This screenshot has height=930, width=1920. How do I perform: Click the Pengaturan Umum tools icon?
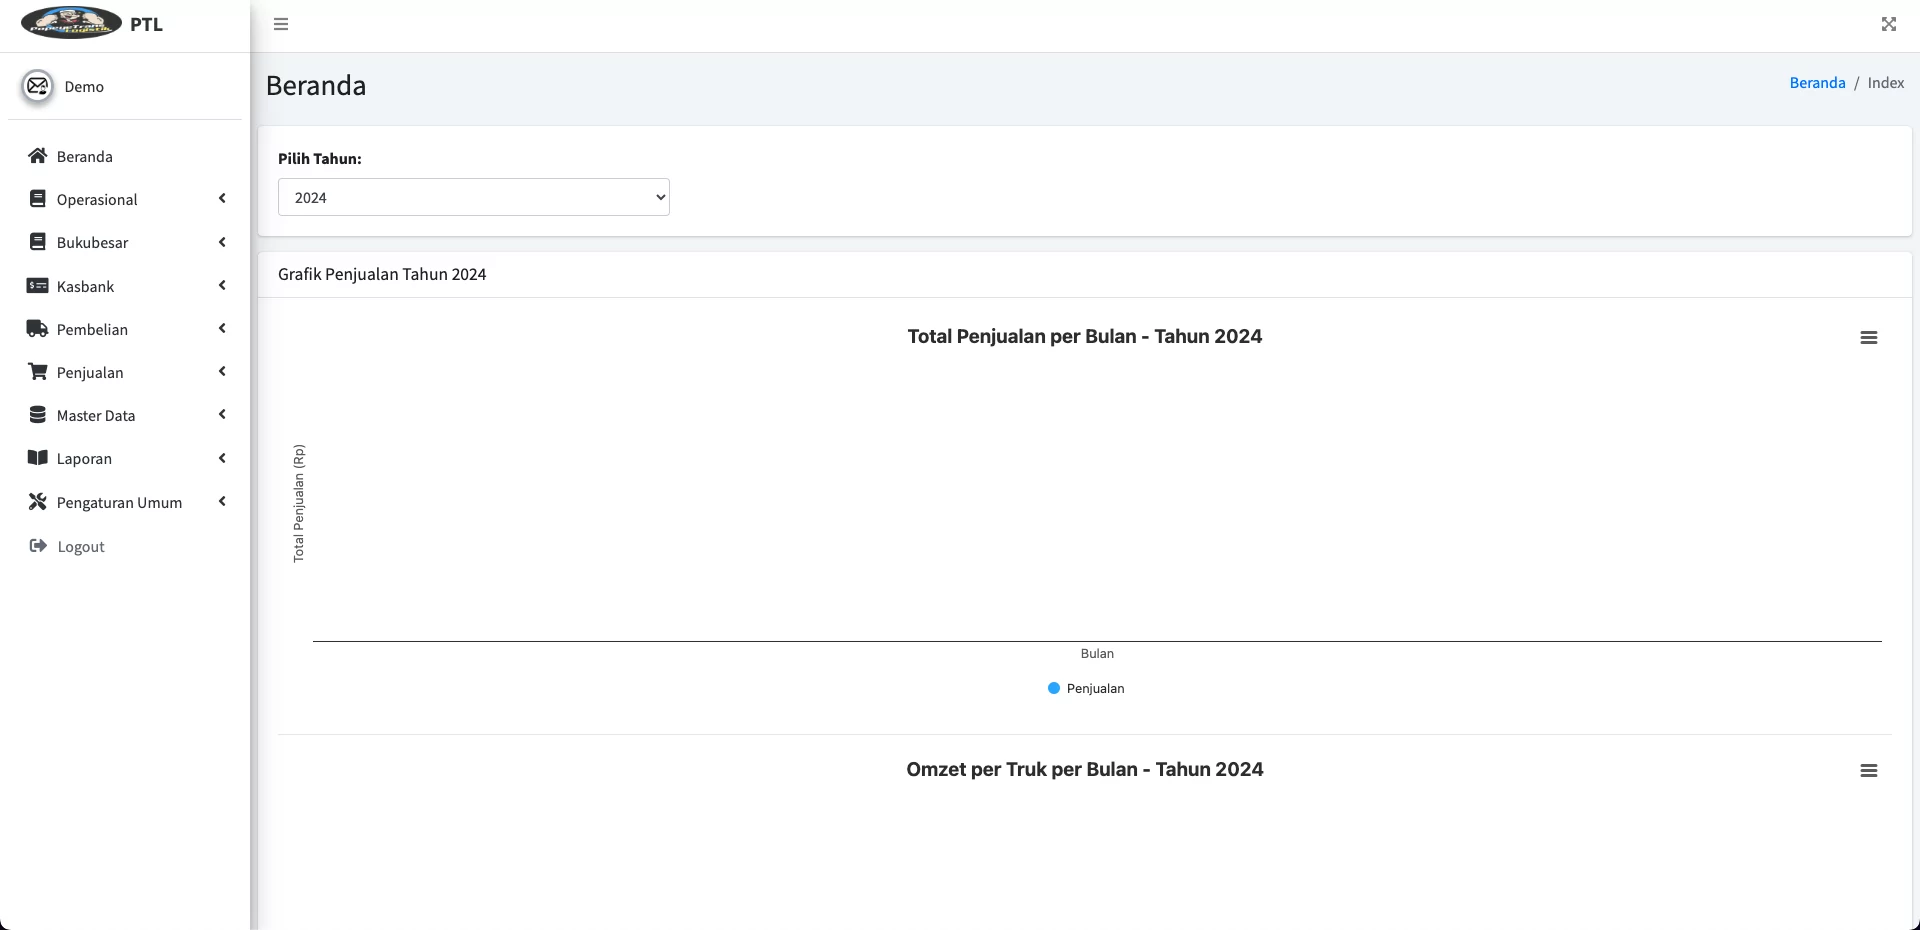point(38,502)
